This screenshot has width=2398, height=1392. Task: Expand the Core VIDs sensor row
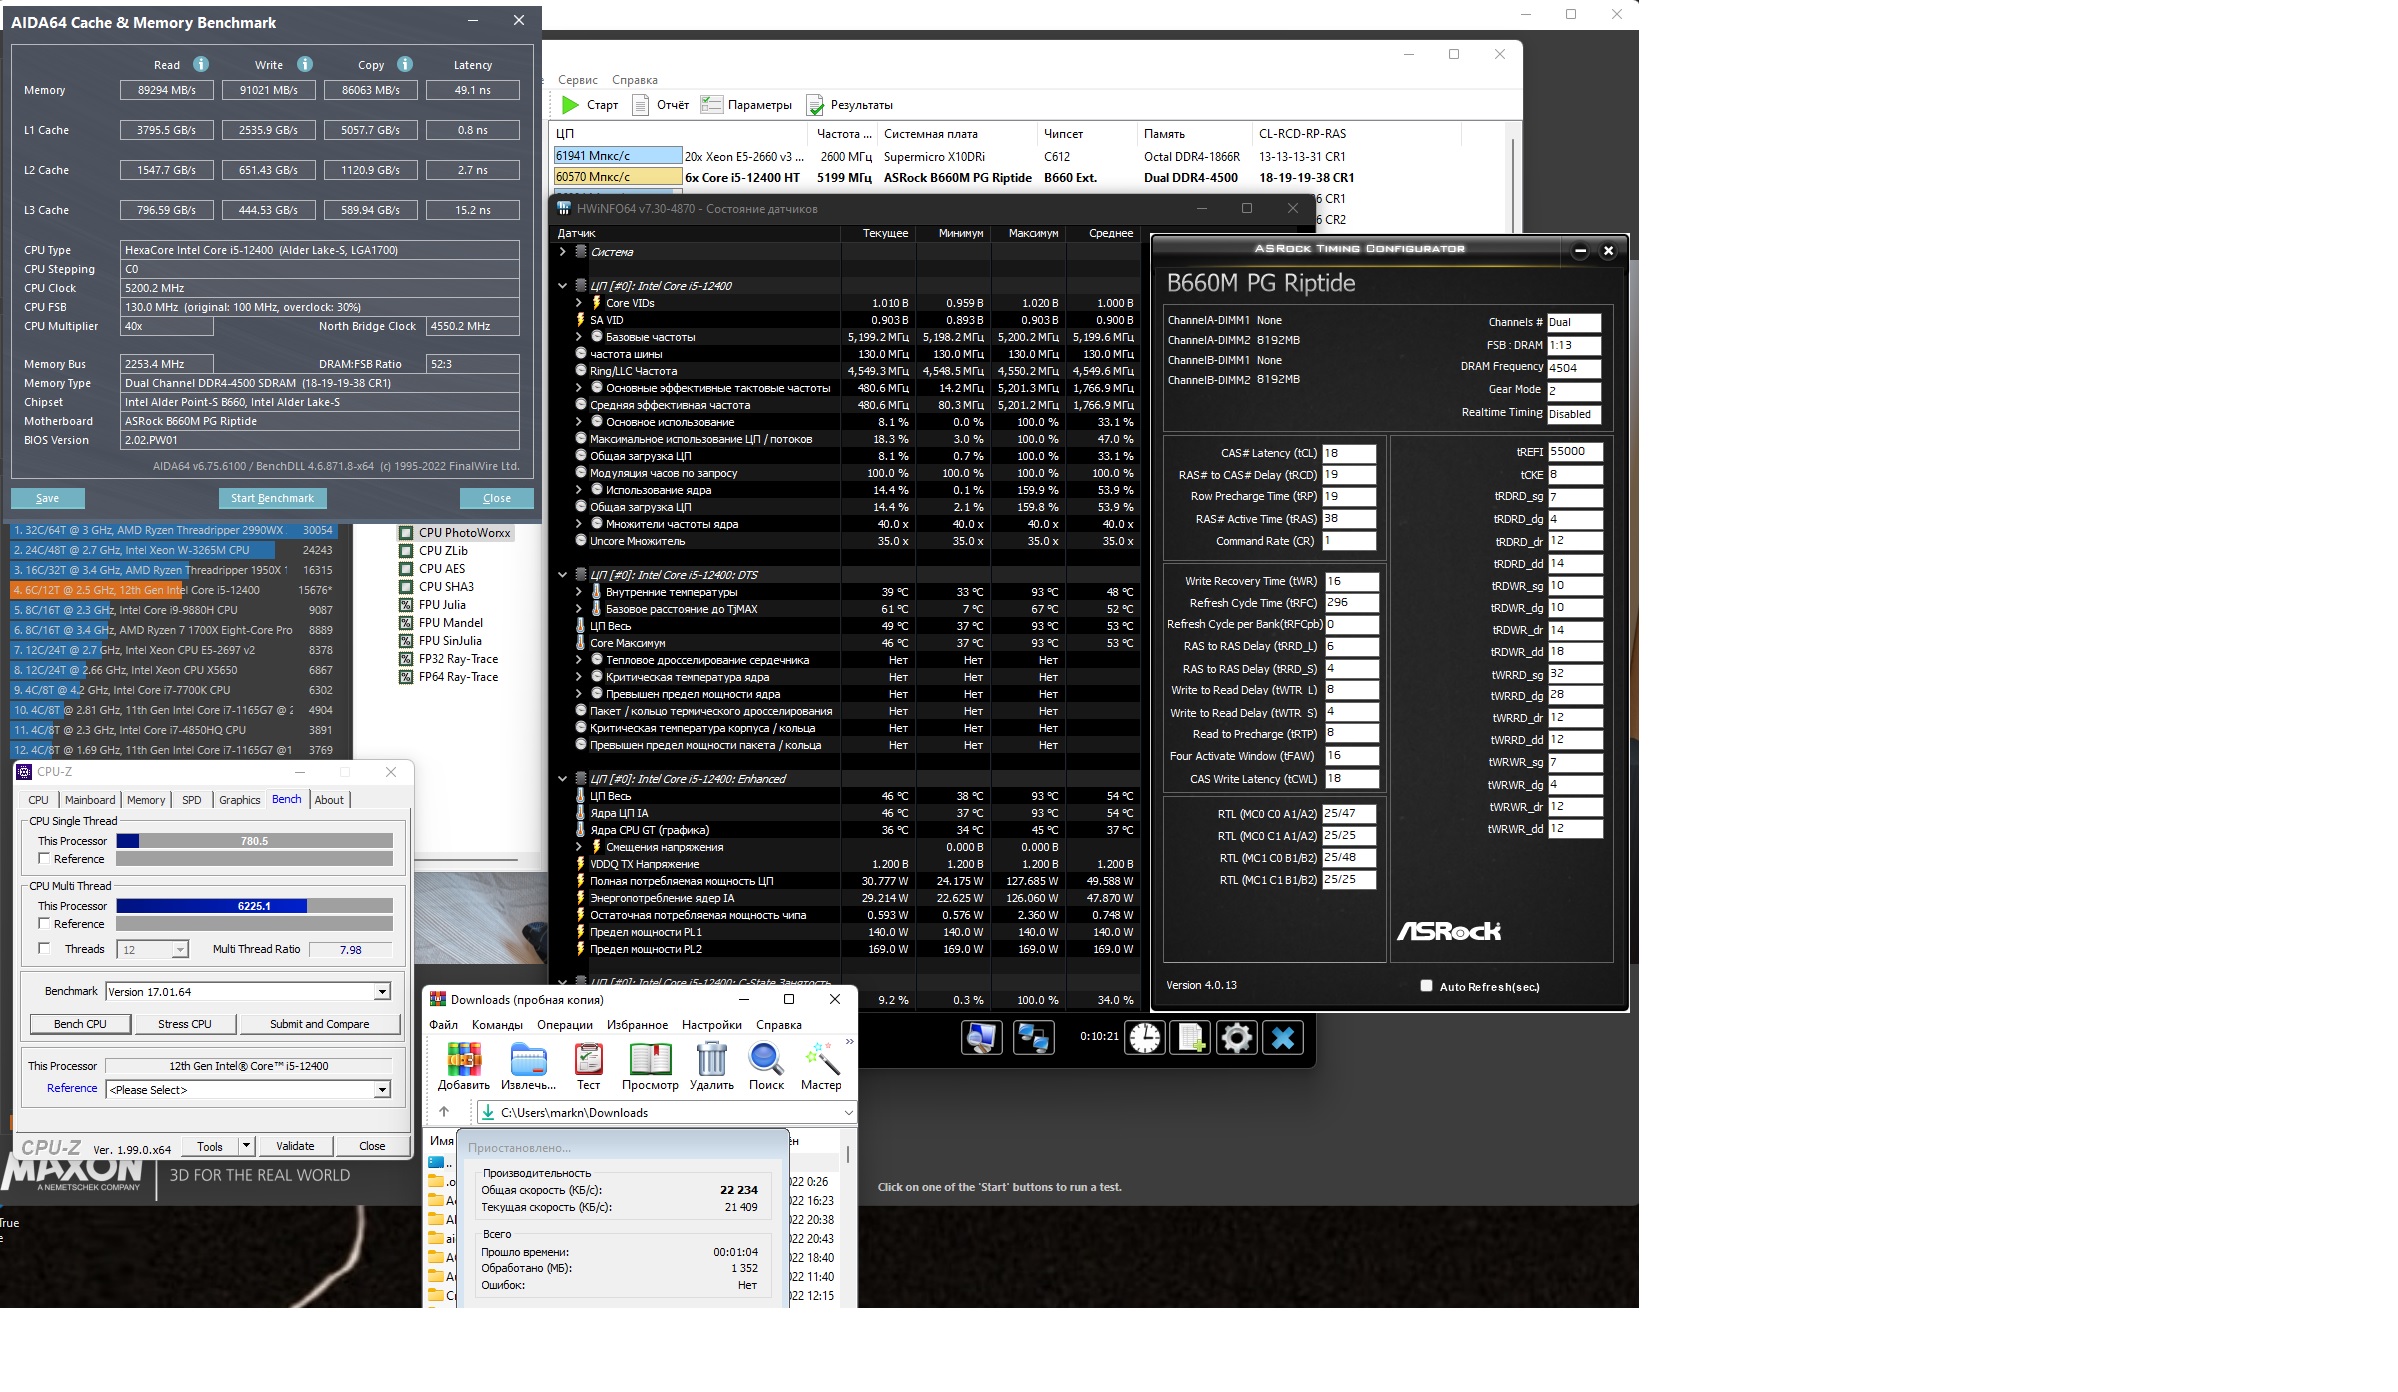click(x=579, y=303)
